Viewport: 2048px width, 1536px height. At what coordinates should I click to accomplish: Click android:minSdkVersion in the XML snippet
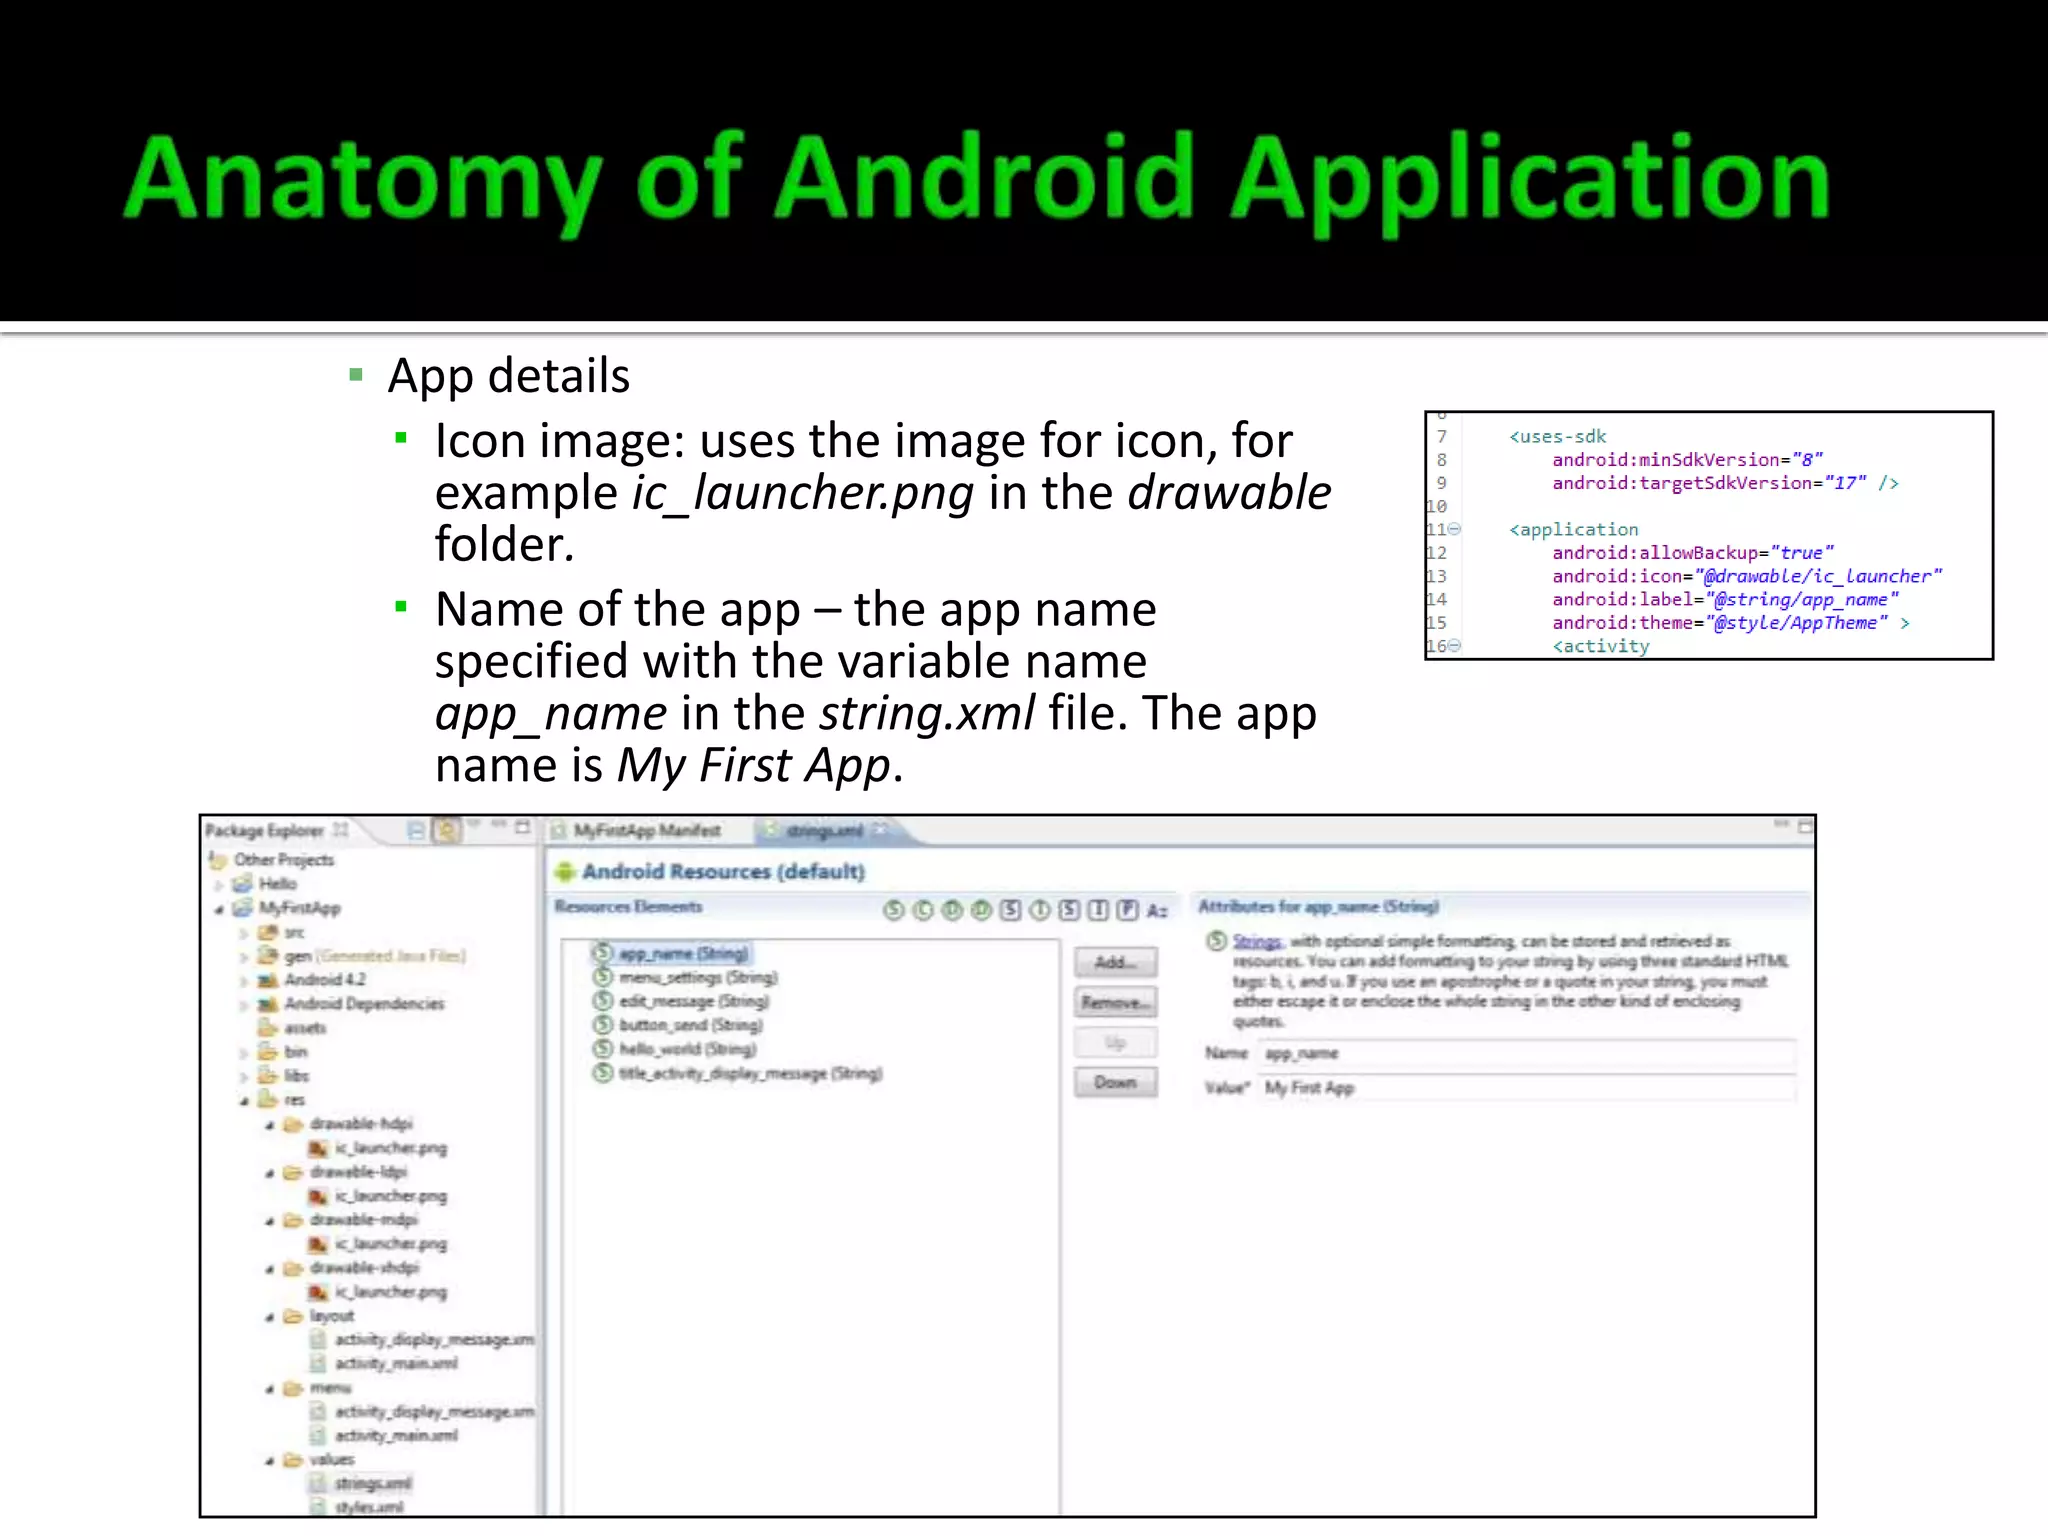1666,460
